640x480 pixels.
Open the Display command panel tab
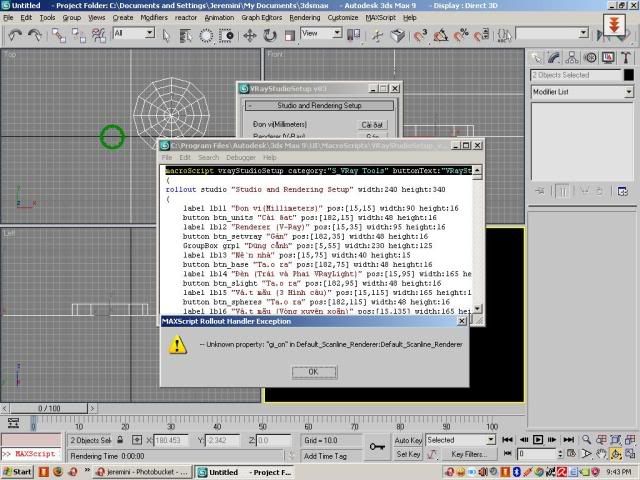click(x=608, y=58)
